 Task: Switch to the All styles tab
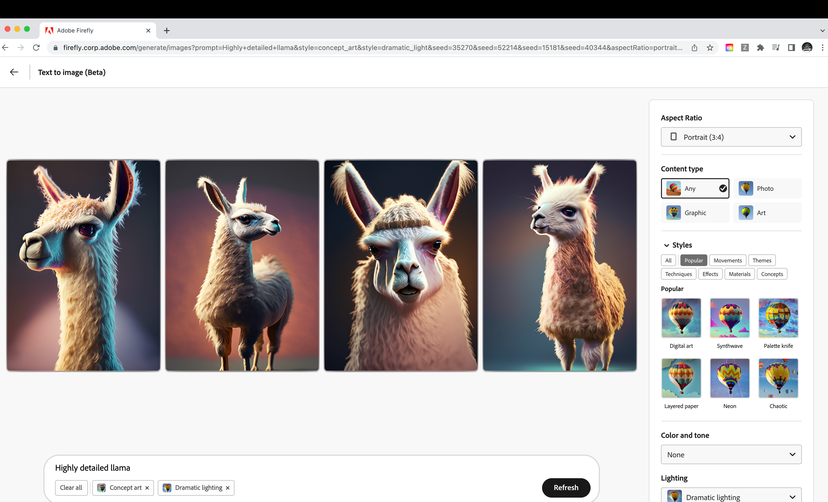[668, 260]
